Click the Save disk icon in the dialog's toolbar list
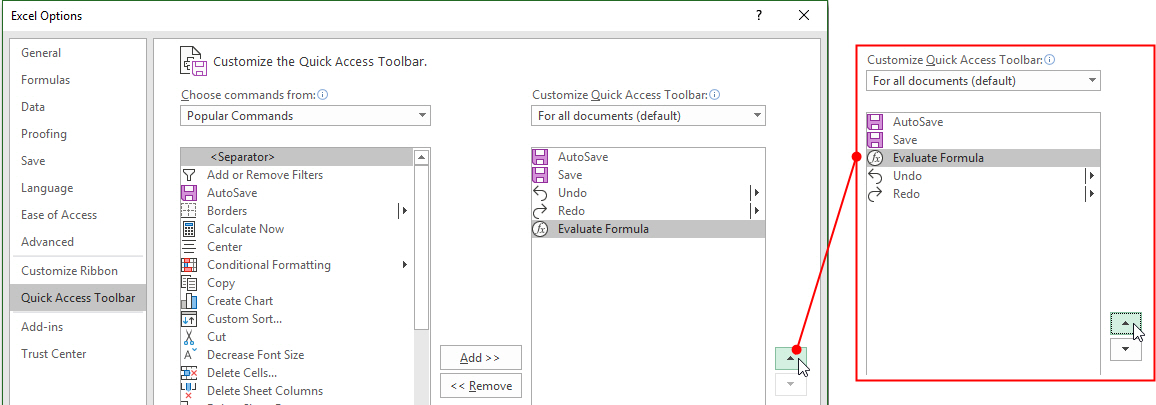 (x=540, y=175)
